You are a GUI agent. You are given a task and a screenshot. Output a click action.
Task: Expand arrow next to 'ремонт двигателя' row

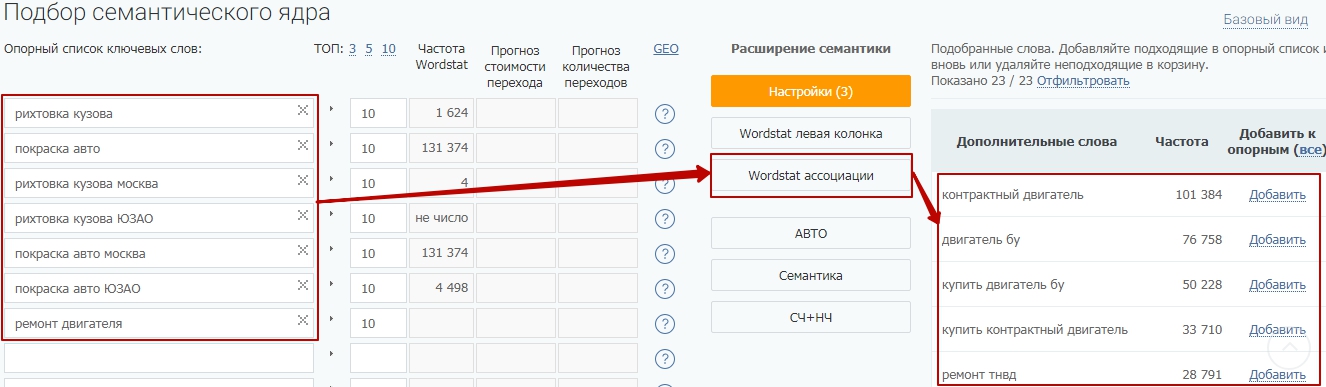click(332, 318)
